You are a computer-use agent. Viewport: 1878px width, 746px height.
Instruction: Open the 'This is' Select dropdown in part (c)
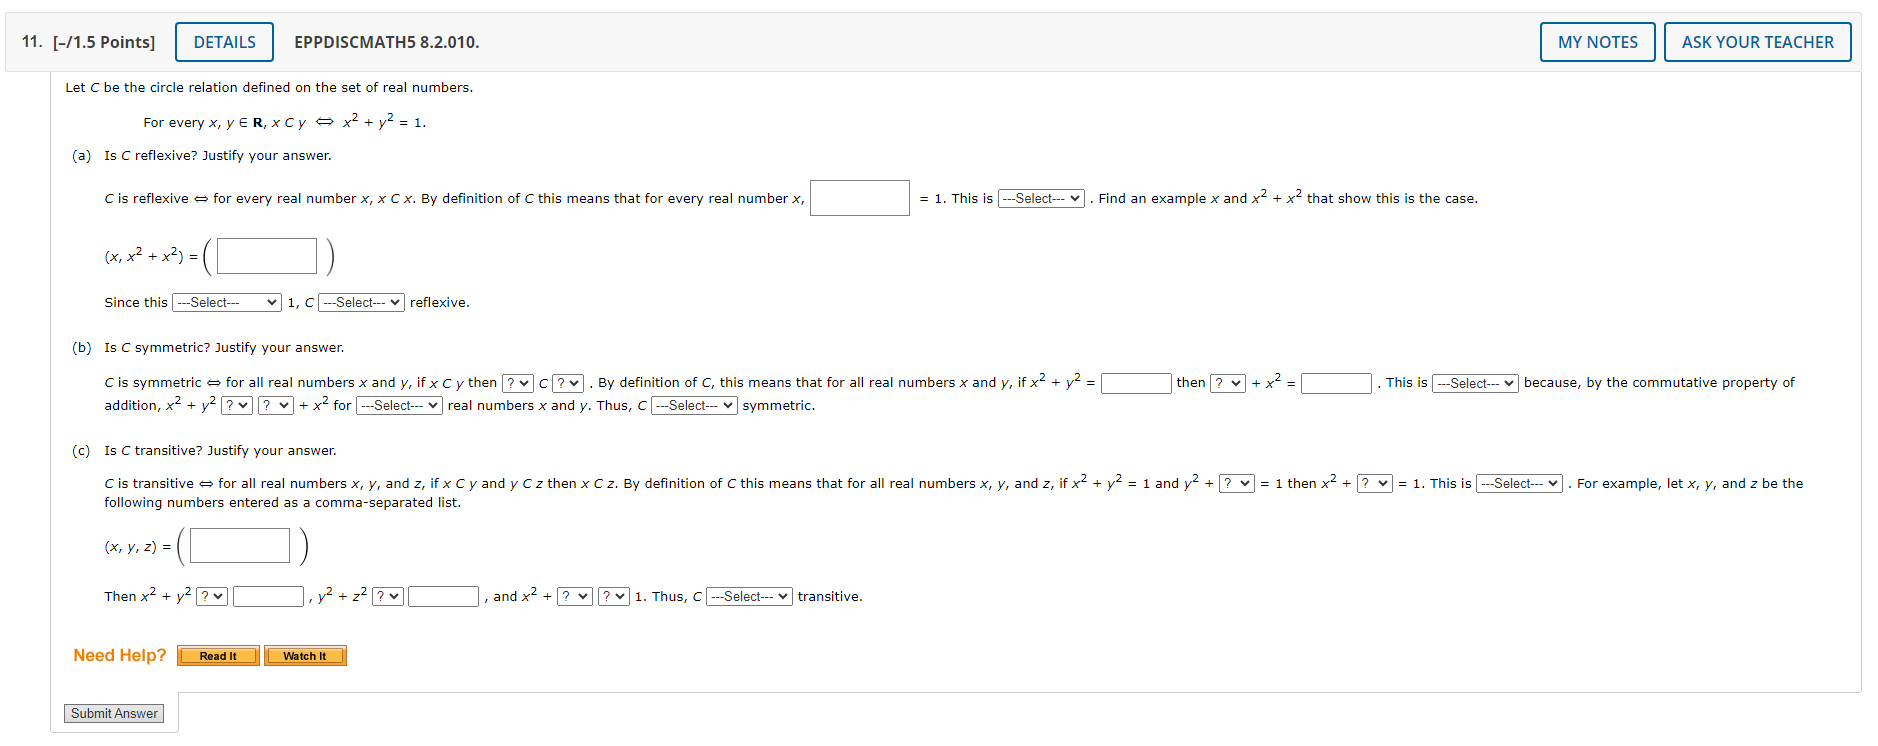point(1519,483)
